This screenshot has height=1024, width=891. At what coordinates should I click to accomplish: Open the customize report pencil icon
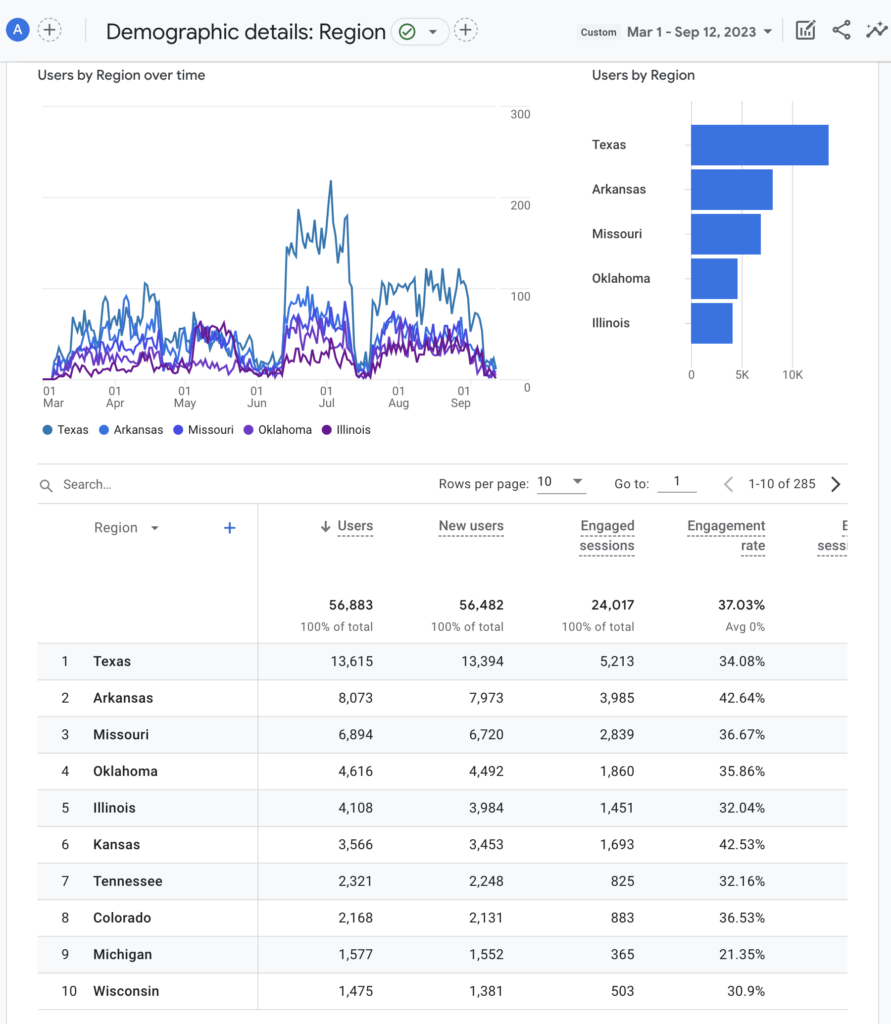pos(805,31)
